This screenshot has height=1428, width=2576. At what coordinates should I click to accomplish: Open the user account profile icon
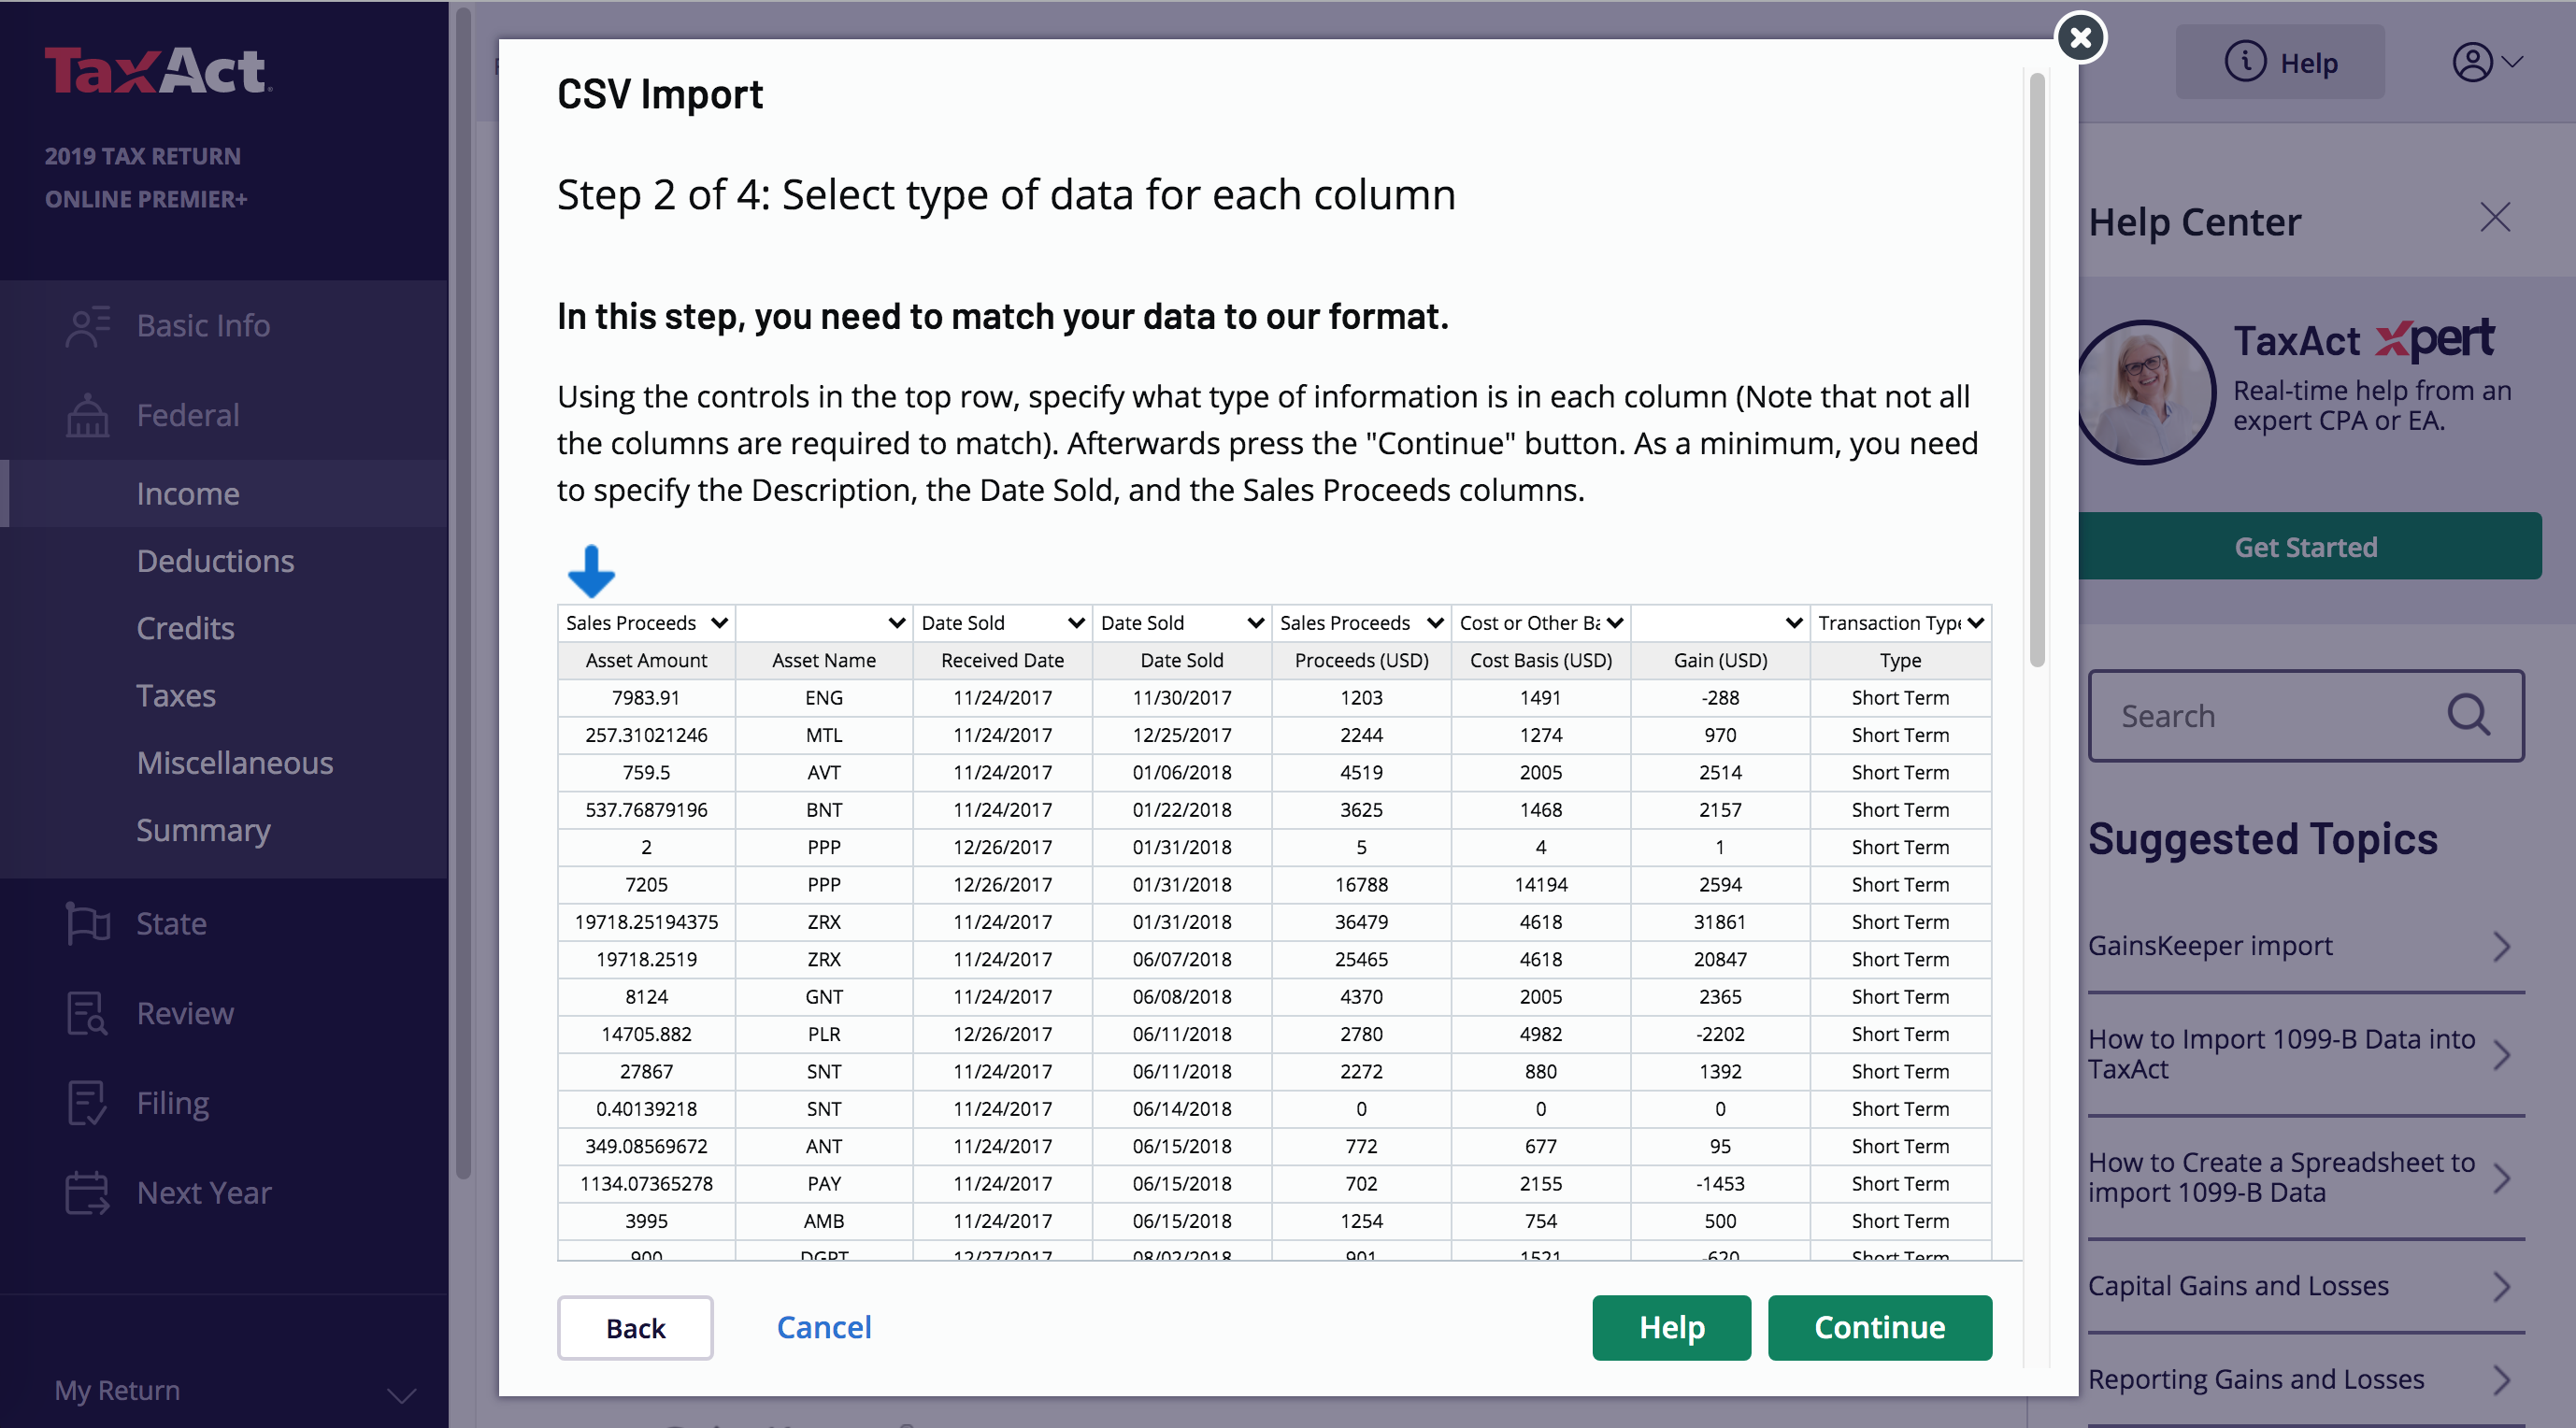(2472, 63)
